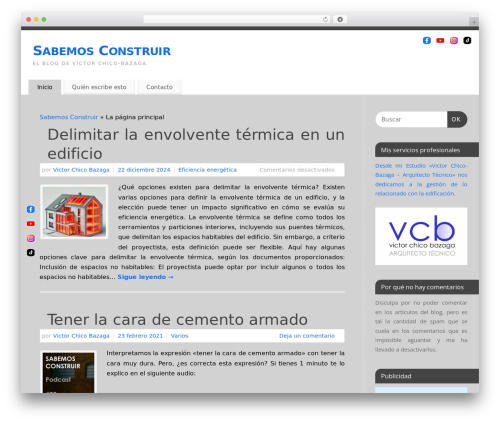Click the Sabemos Construir site title
Viewport: 500px width, 423px height.
(102, 51)
